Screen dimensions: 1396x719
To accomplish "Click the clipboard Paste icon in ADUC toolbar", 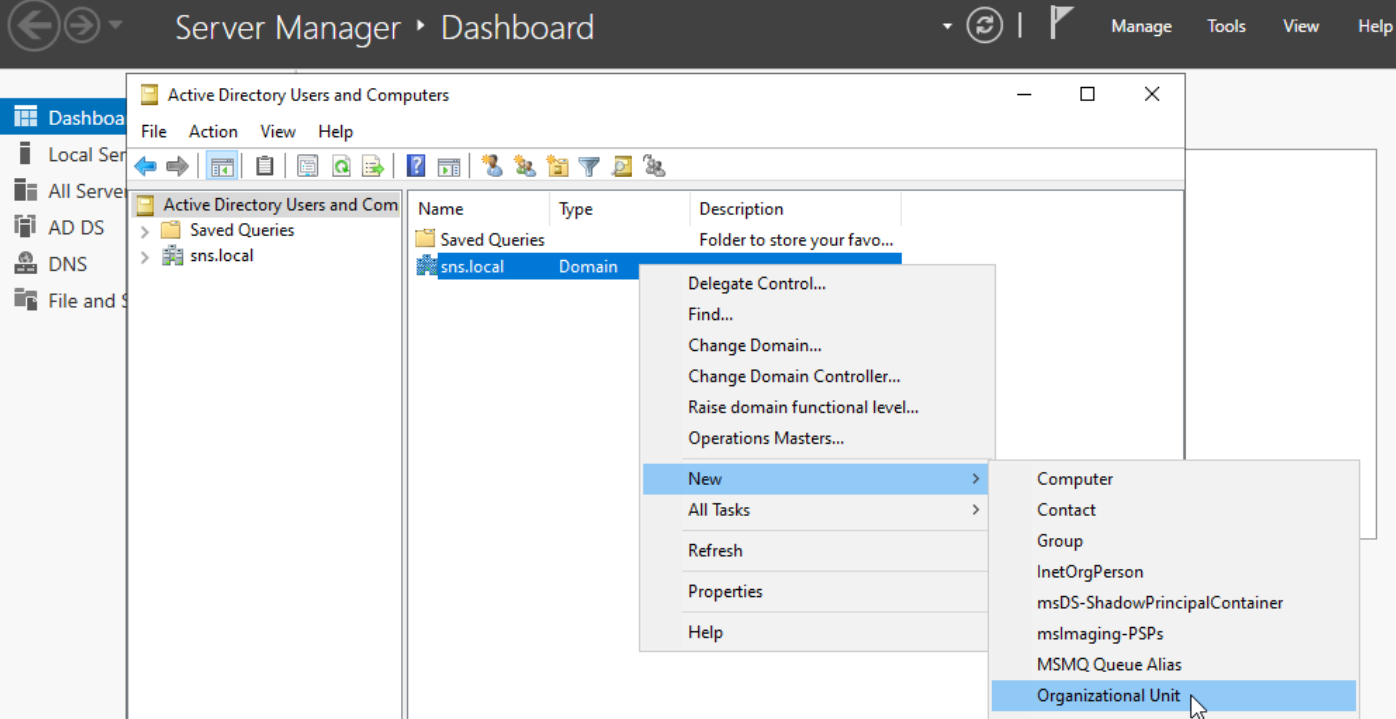I will pos(264,166).
